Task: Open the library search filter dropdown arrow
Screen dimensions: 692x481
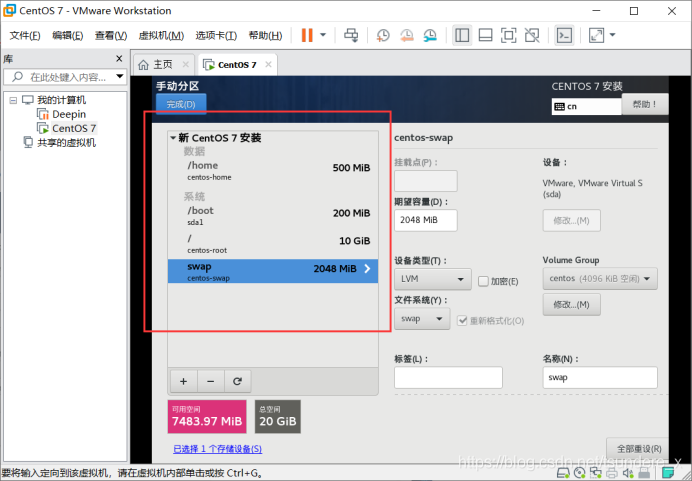Action: click(x=120, y=76)
